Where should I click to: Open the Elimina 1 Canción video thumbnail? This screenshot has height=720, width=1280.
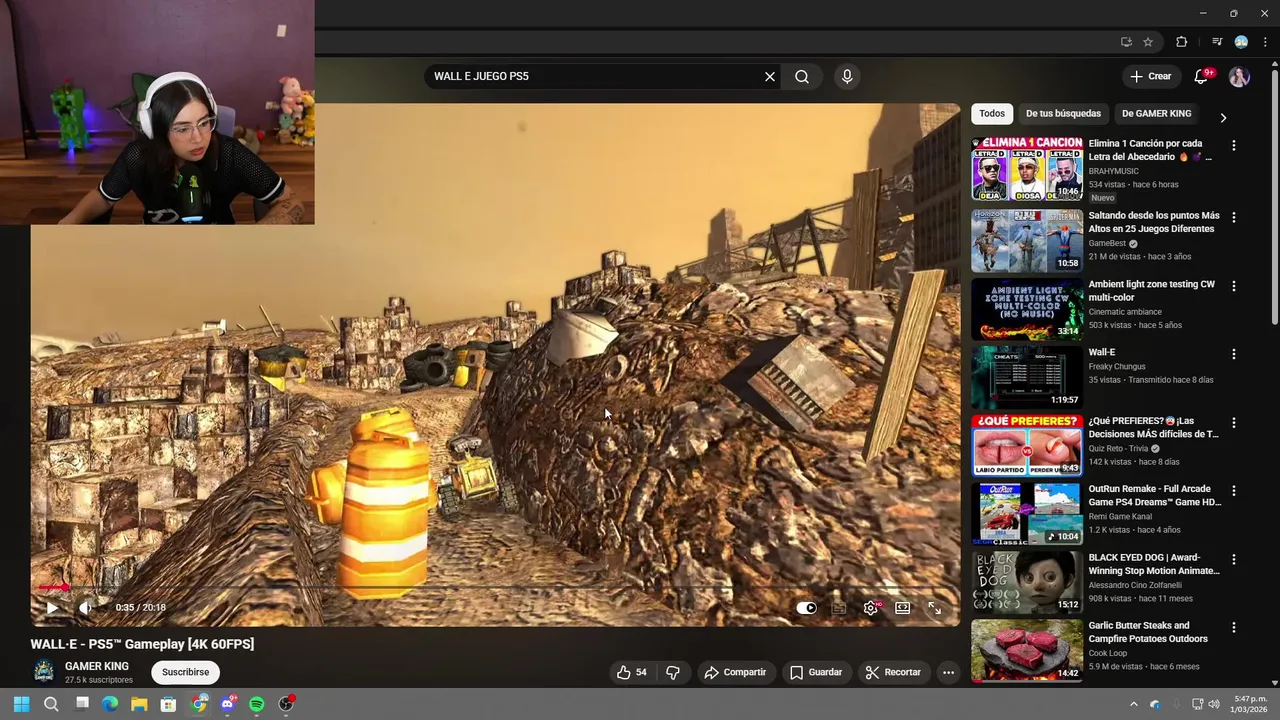1027,169
